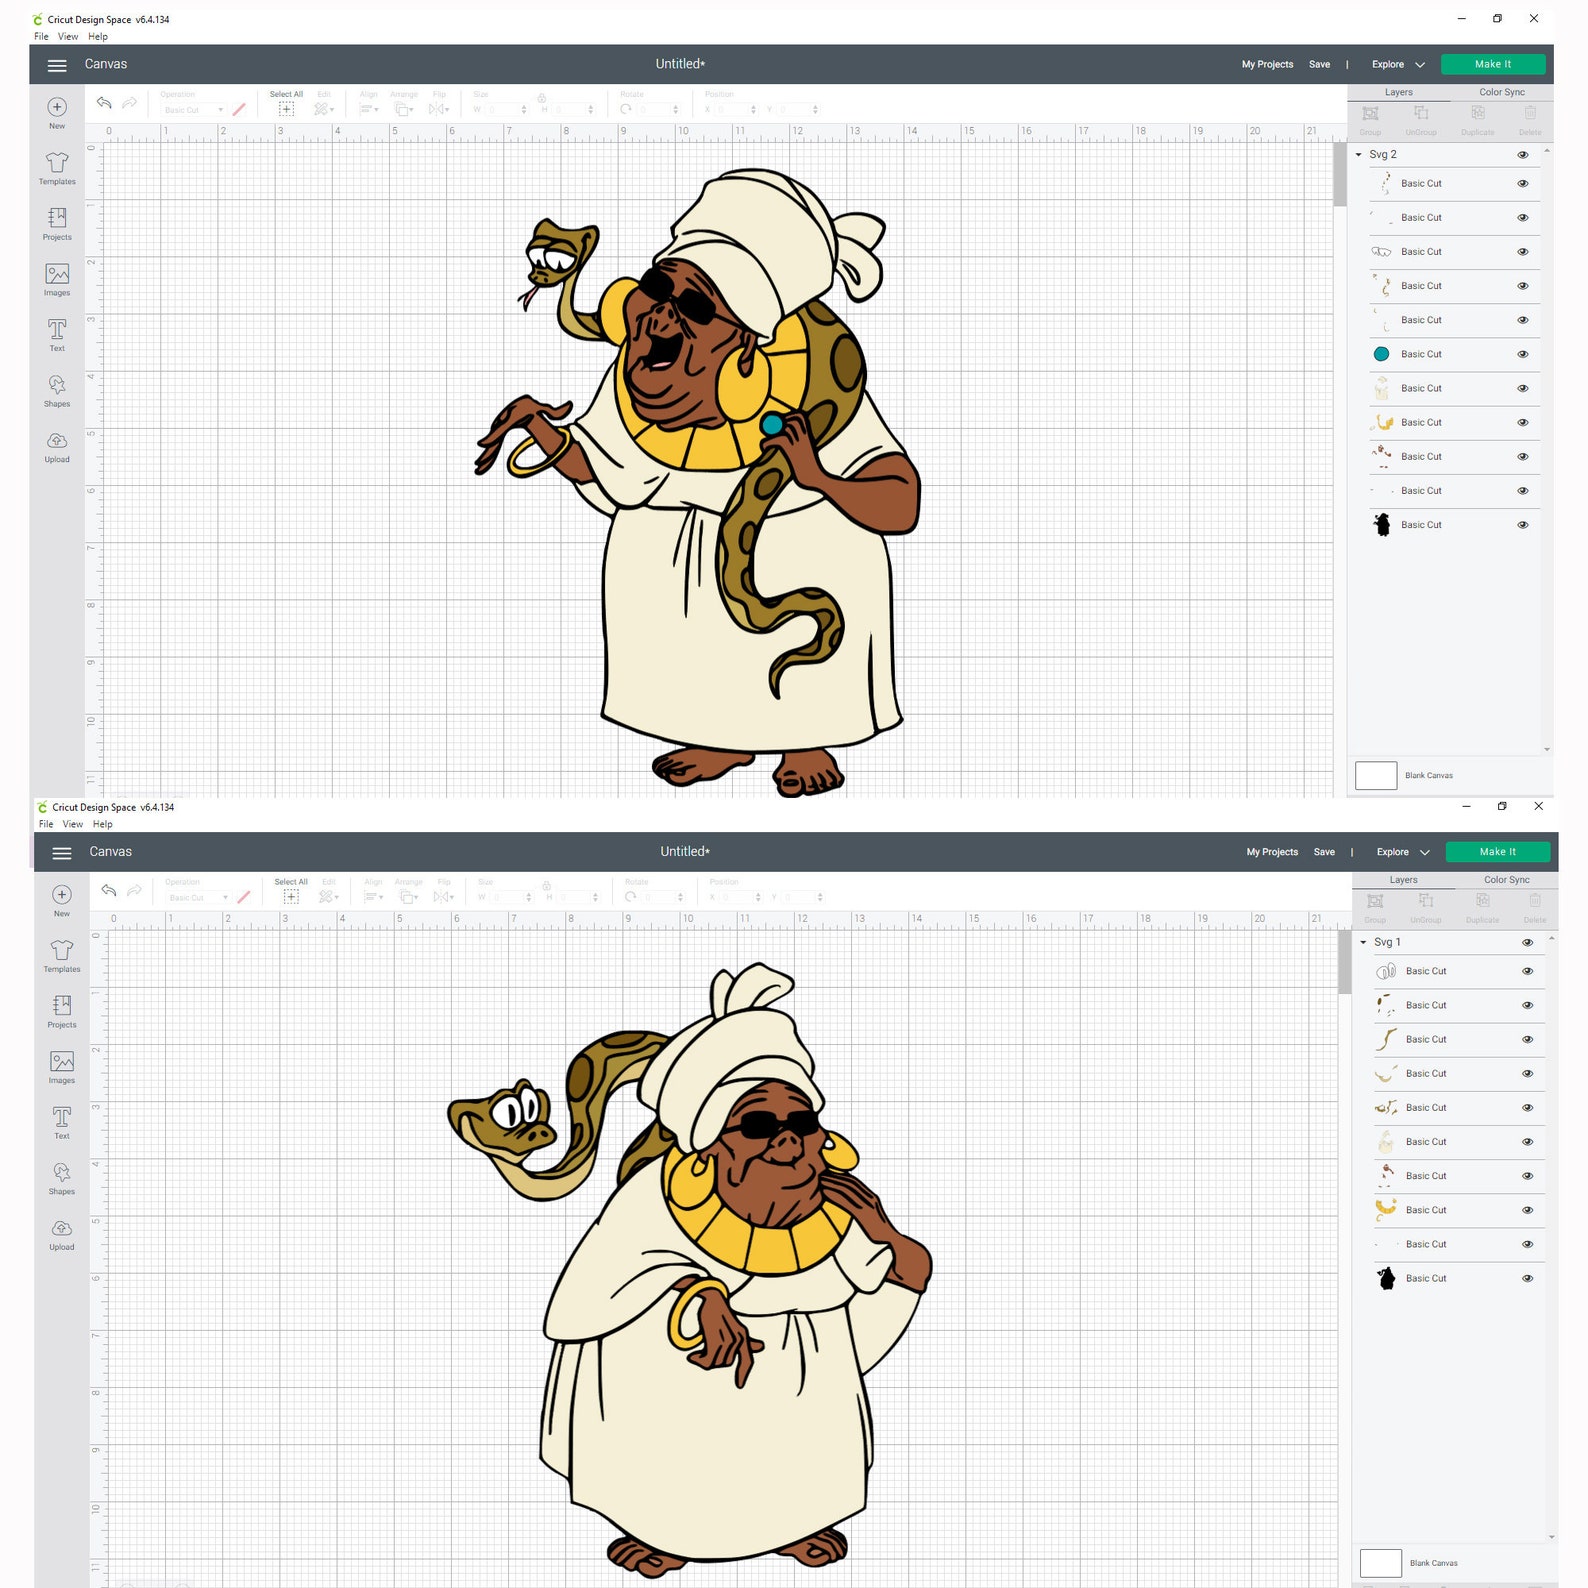Switch to Layers tab in Svg 2 window
The height and width of the screenshot is (1588, 1588).
pyautogui.click(x=1399, y=93)
